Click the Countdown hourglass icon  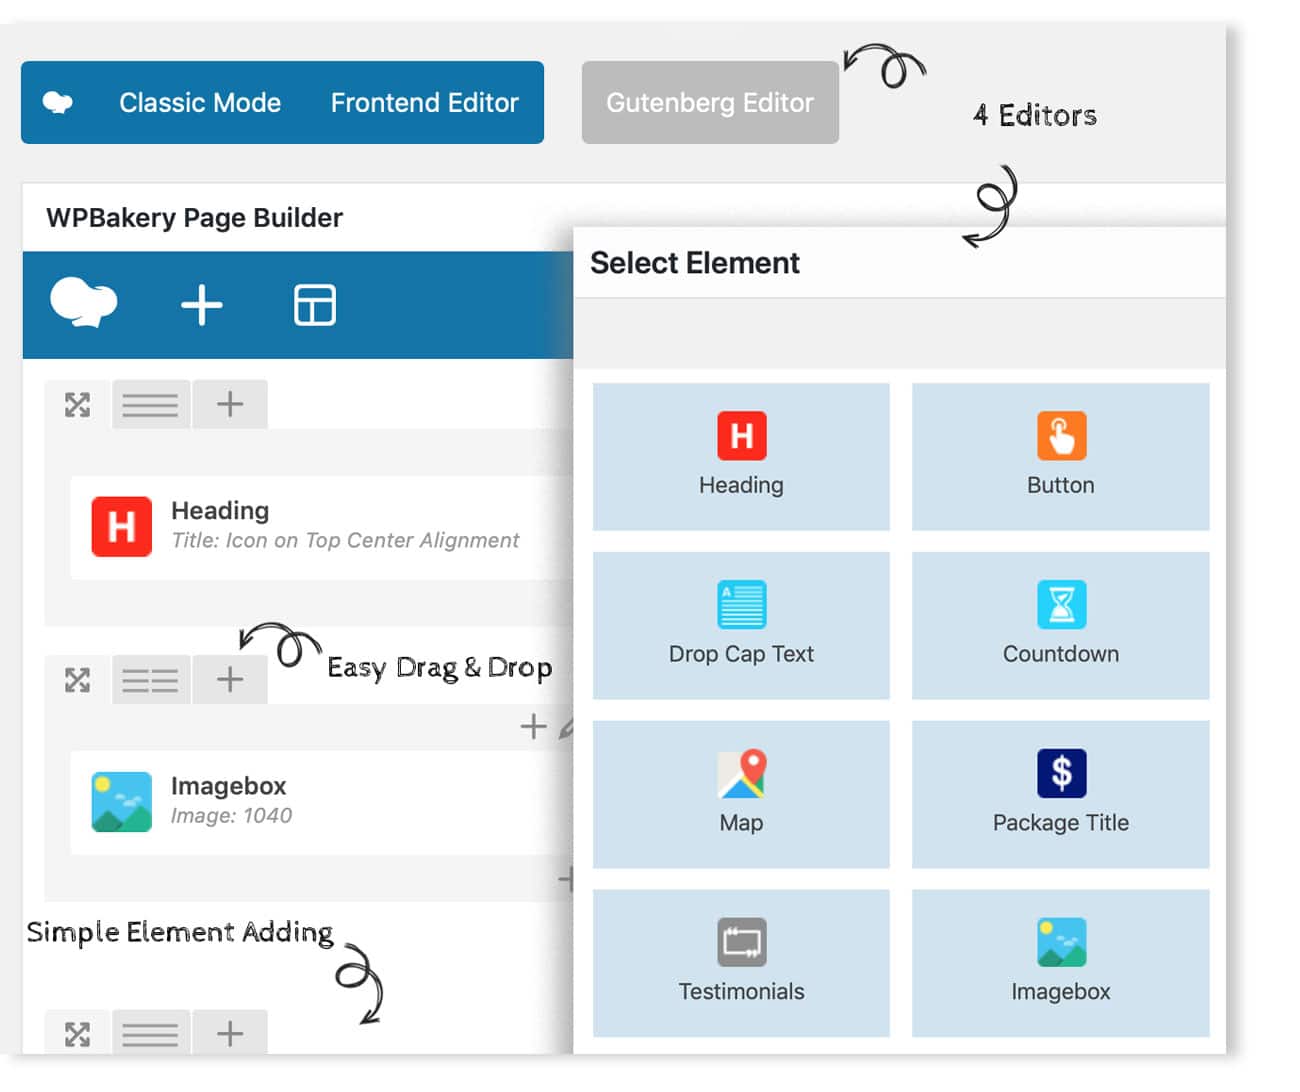coord(1061,605)
